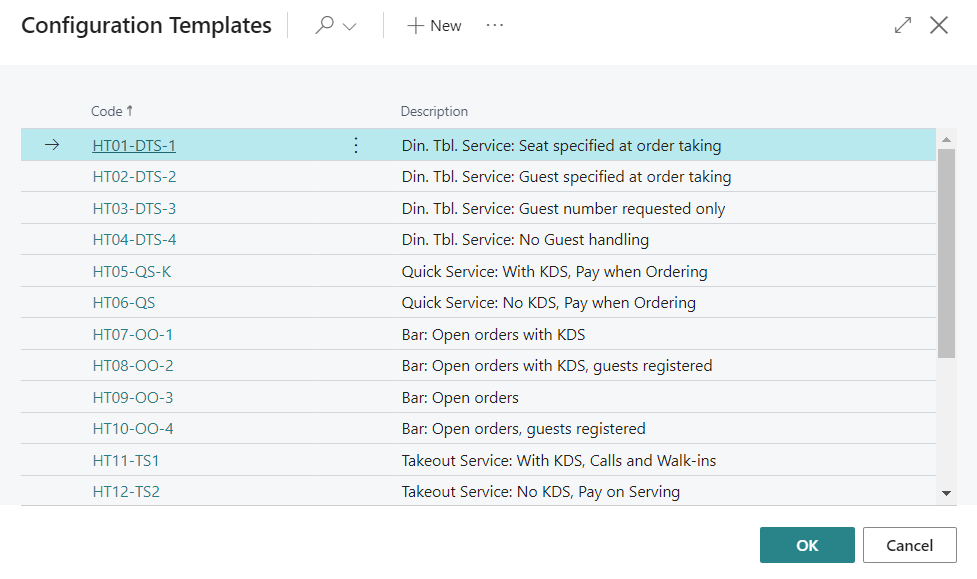Expand the dialog to full screen

click(903, 26)
